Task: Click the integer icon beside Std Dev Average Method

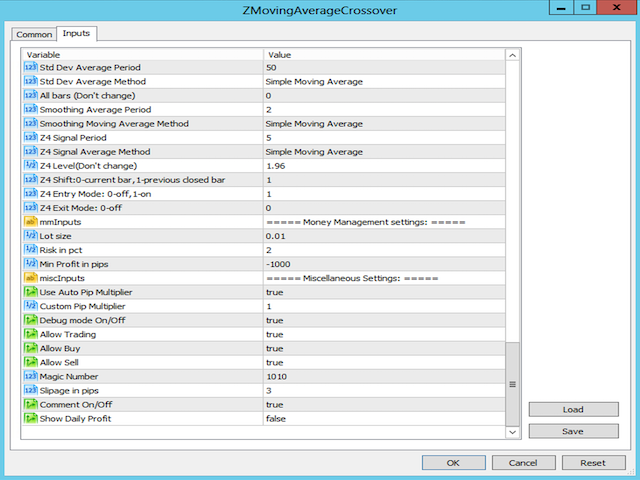Action: pos(31,81)
